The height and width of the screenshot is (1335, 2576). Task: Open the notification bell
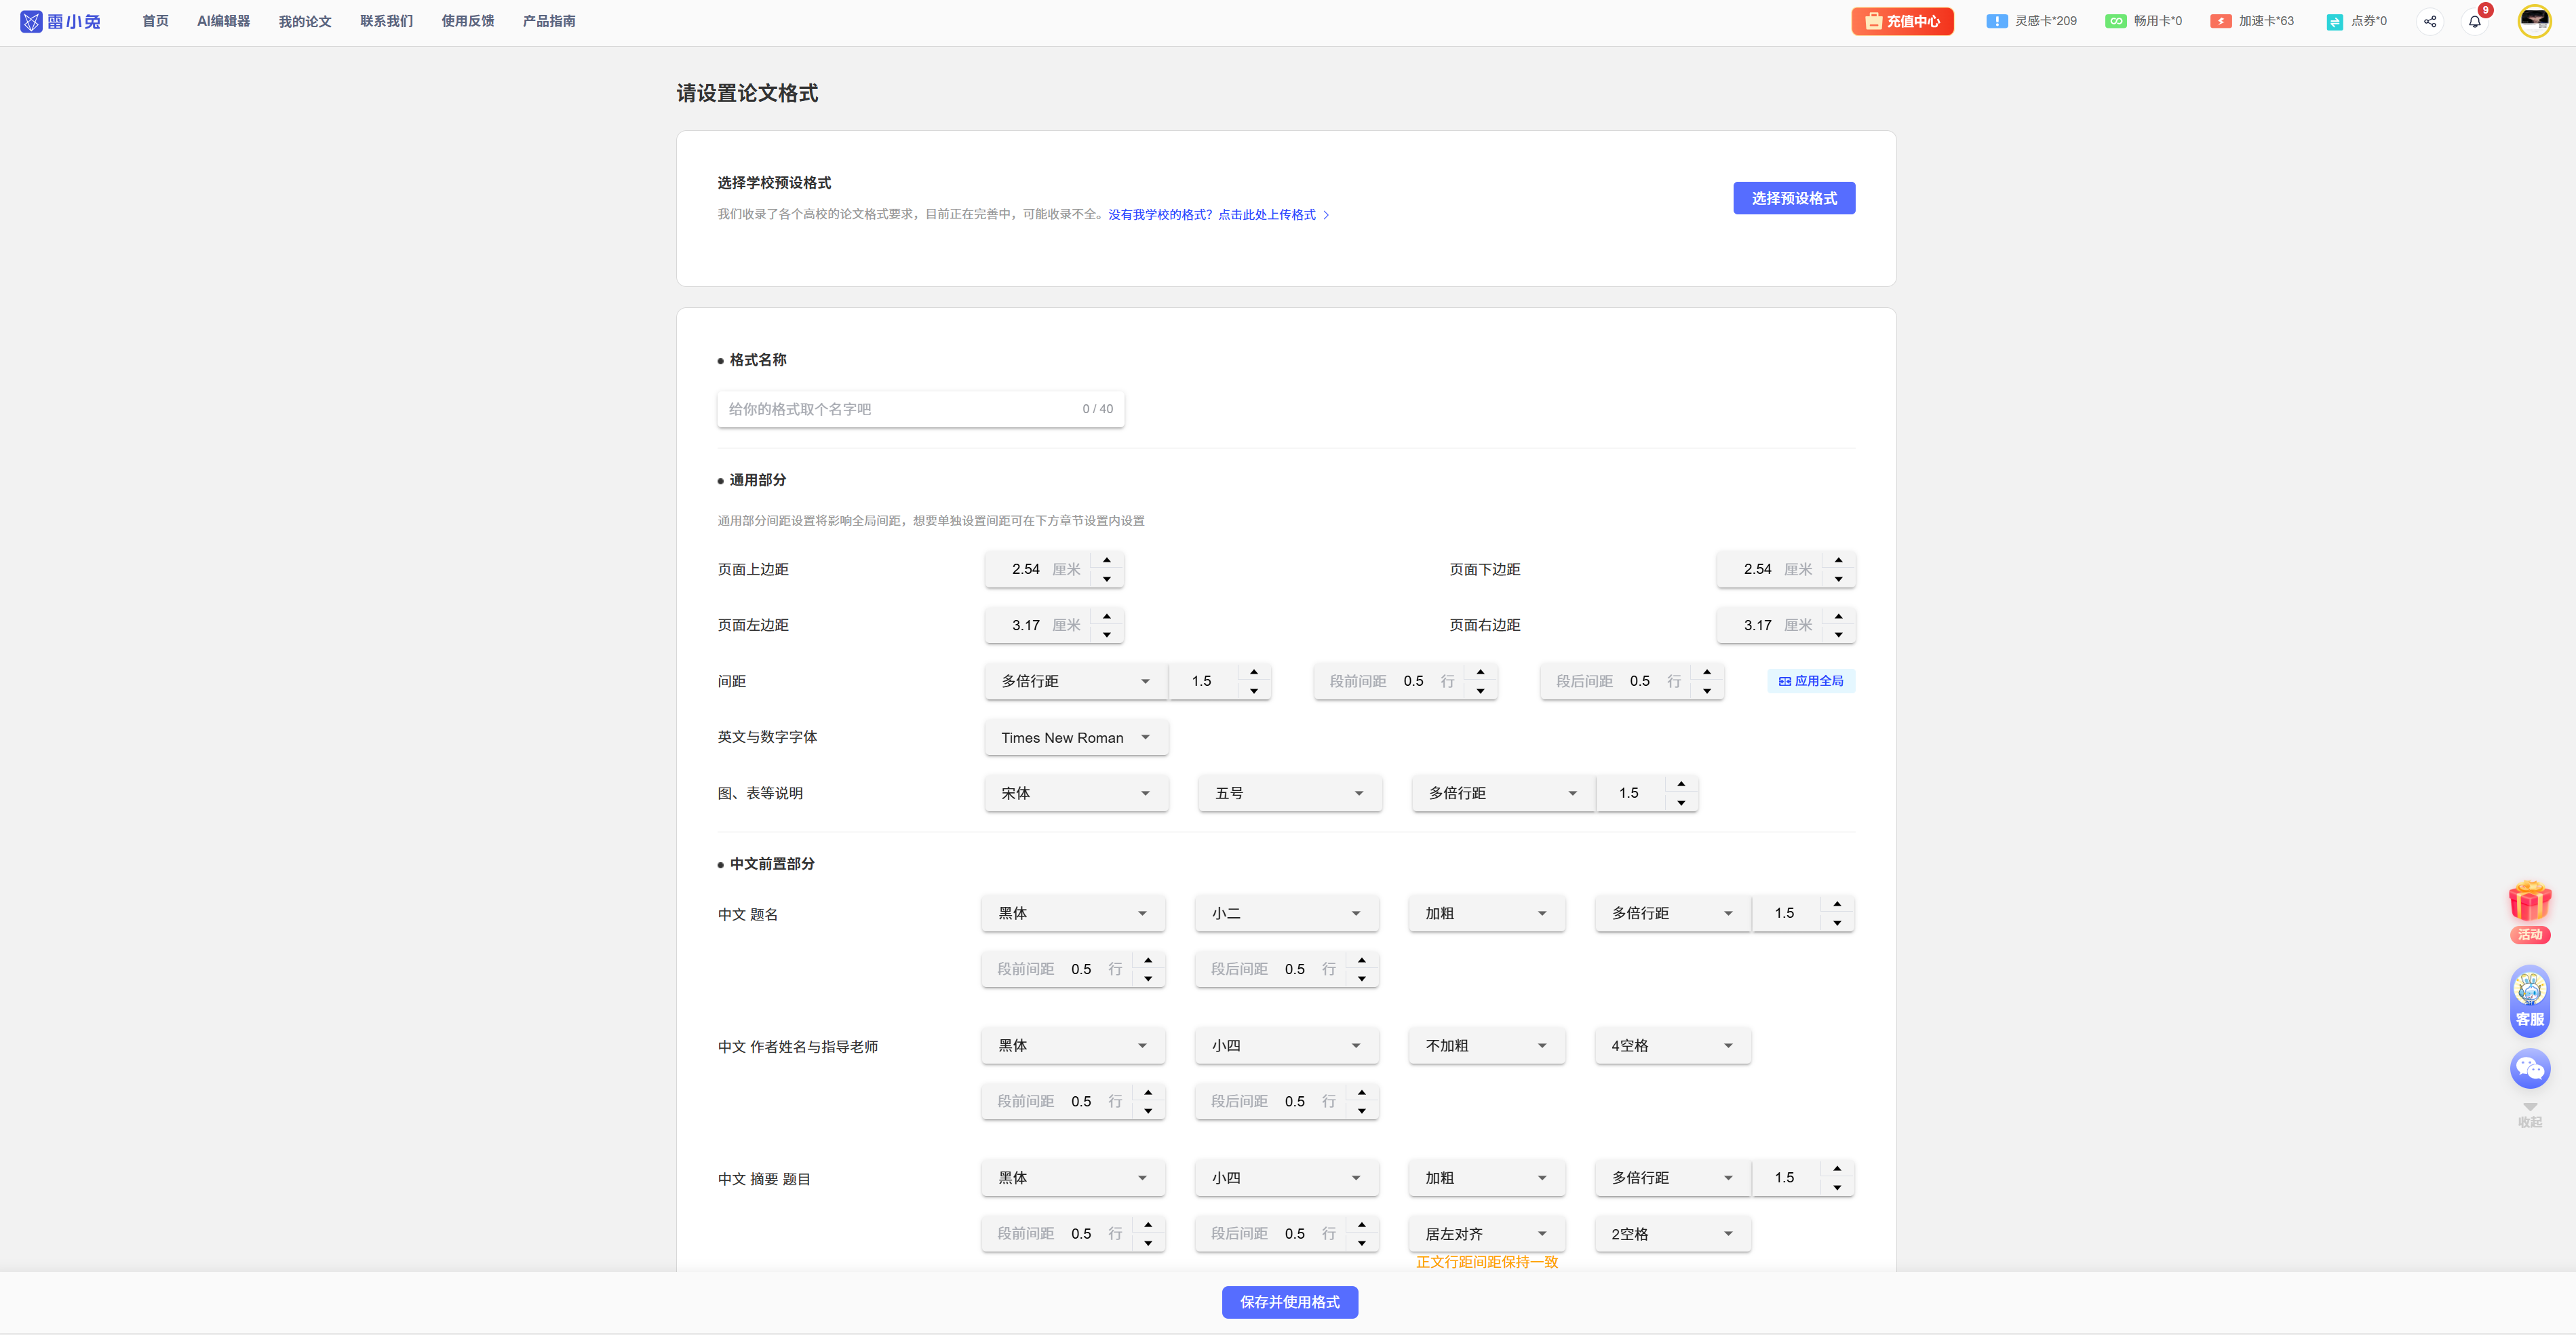tap(2474, 21)
